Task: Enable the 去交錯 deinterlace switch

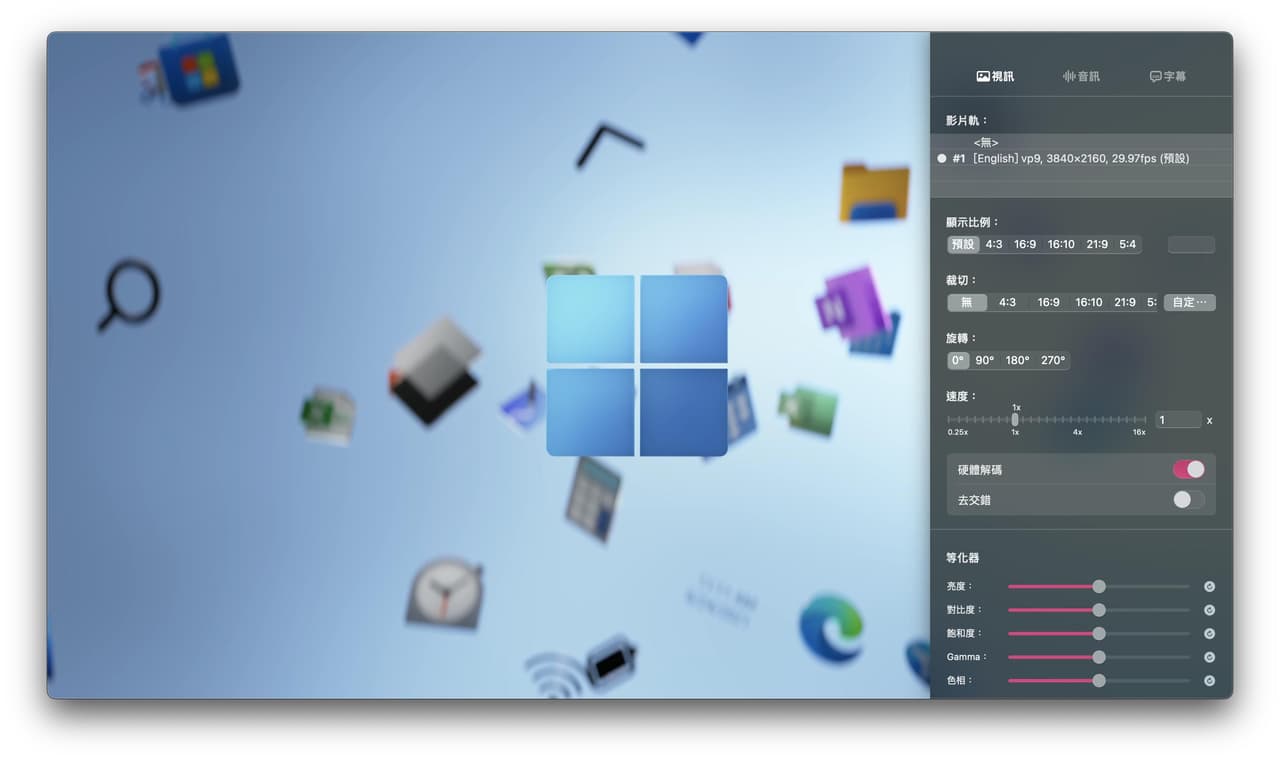Action: click(1188, 499)
